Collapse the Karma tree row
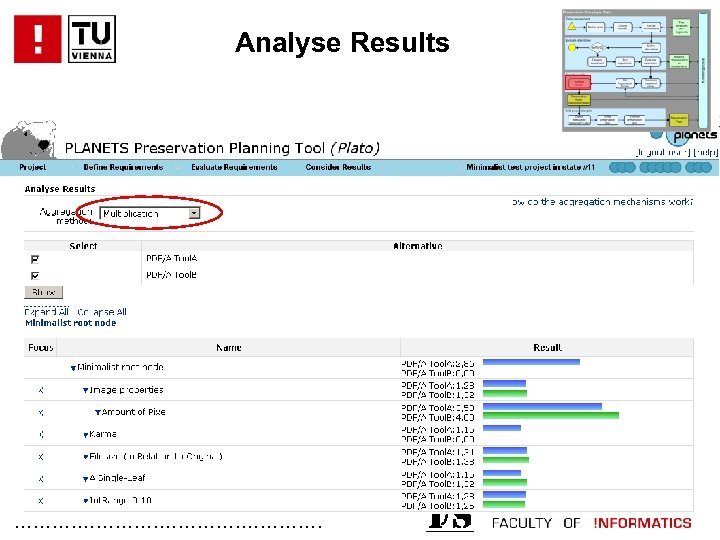The width and height of the screenshot is (720, 540). point(85,434)
